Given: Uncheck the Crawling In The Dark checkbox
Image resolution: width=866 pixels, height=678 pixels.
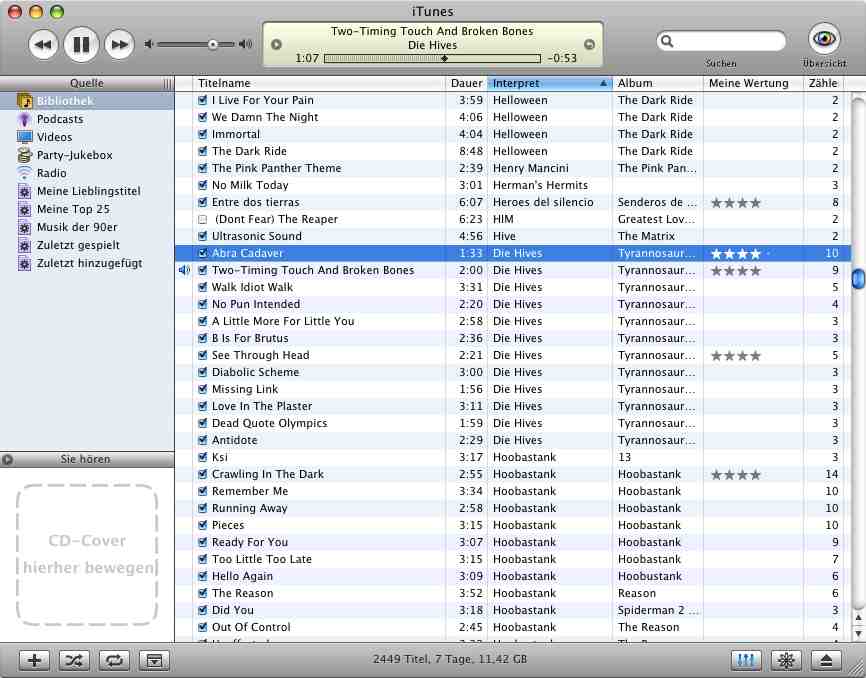Looking at the screenshot, I should (x=202, y=475).
